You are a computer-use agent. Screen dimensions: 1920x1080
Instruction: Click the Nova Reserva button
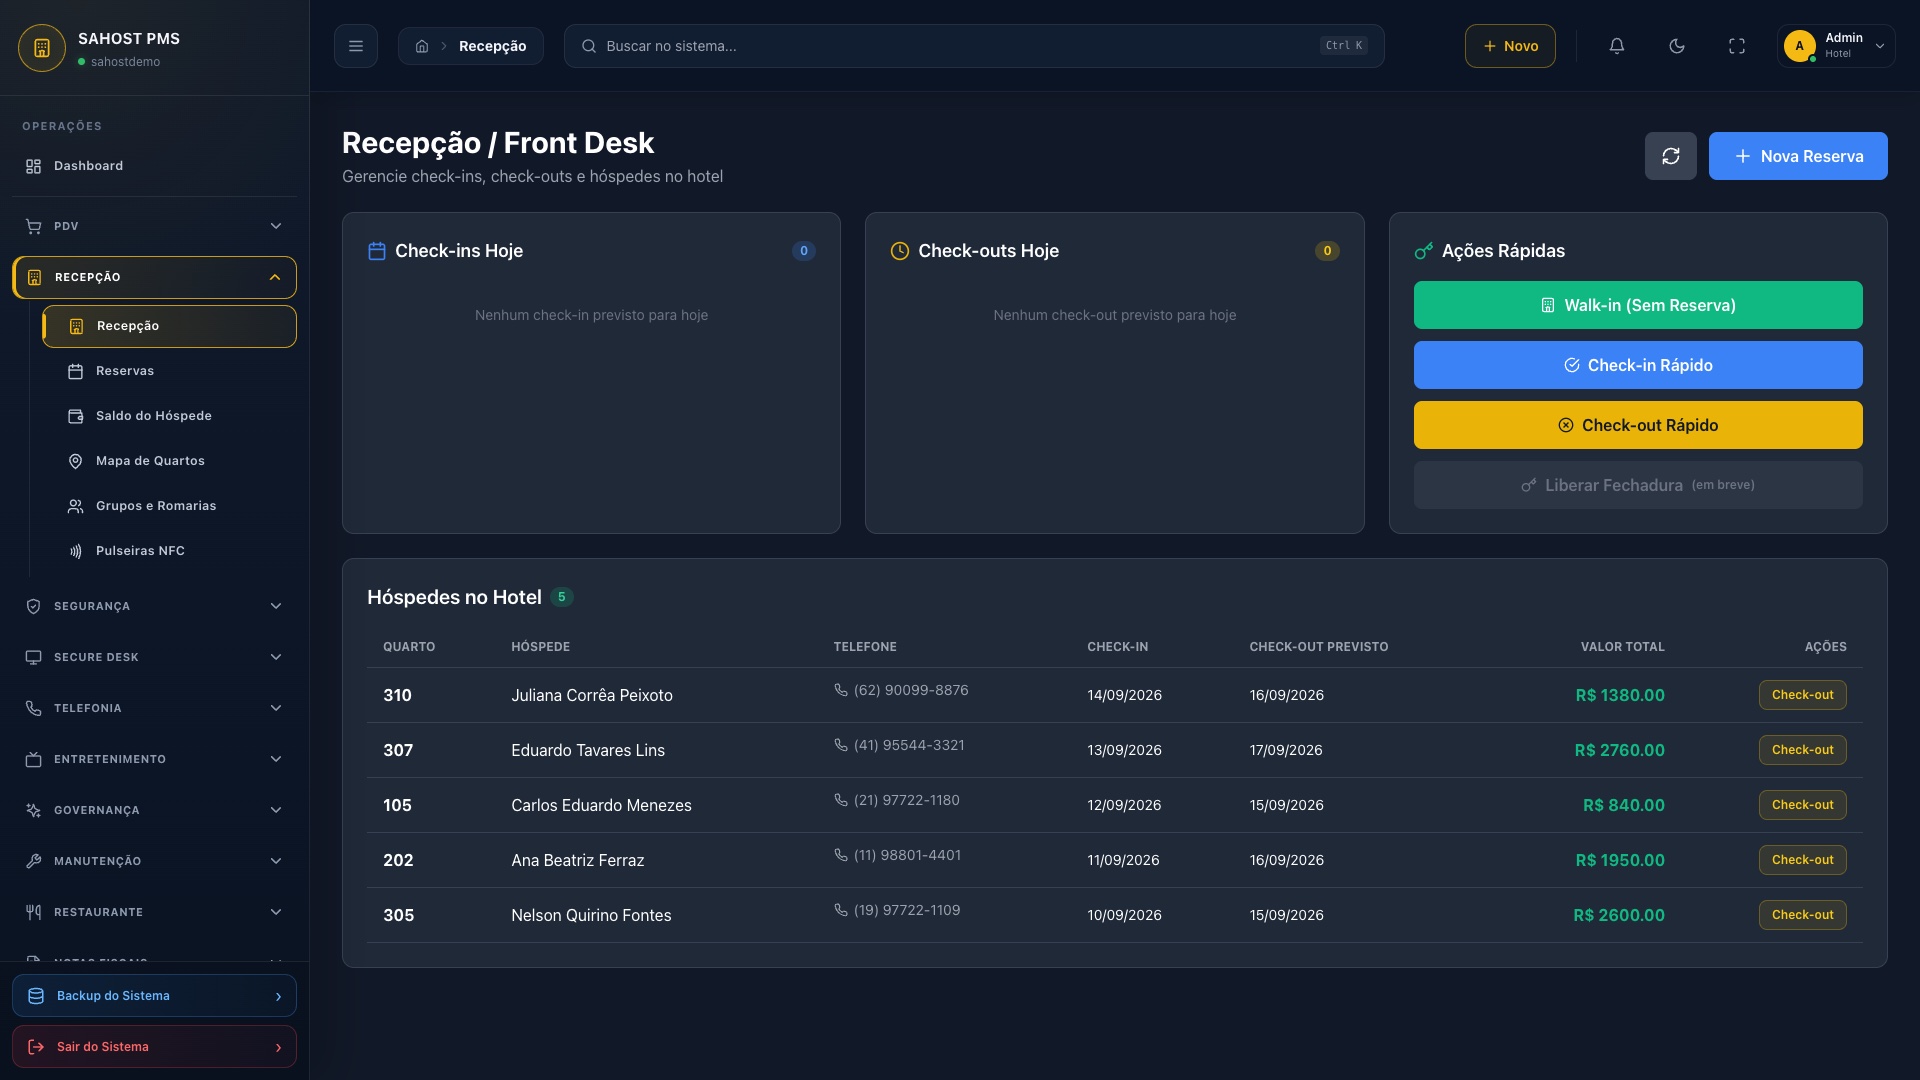[1798, 156]
